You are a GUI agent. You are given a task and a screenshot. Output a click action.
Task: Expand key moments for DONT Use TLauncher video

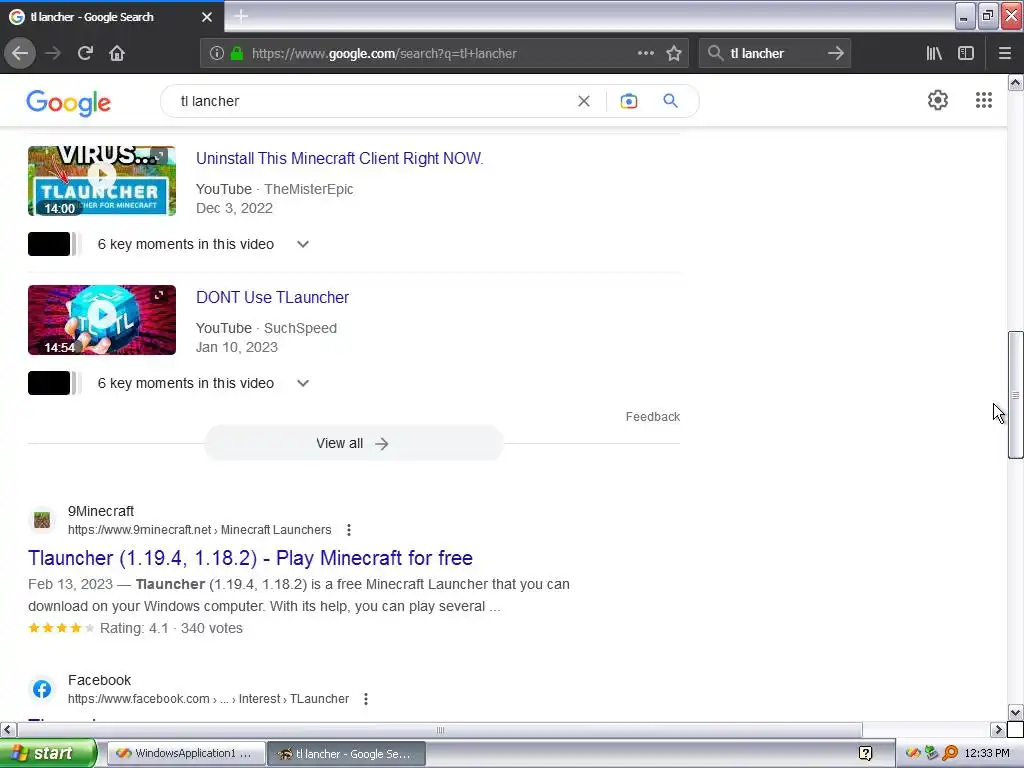[302, 383]
